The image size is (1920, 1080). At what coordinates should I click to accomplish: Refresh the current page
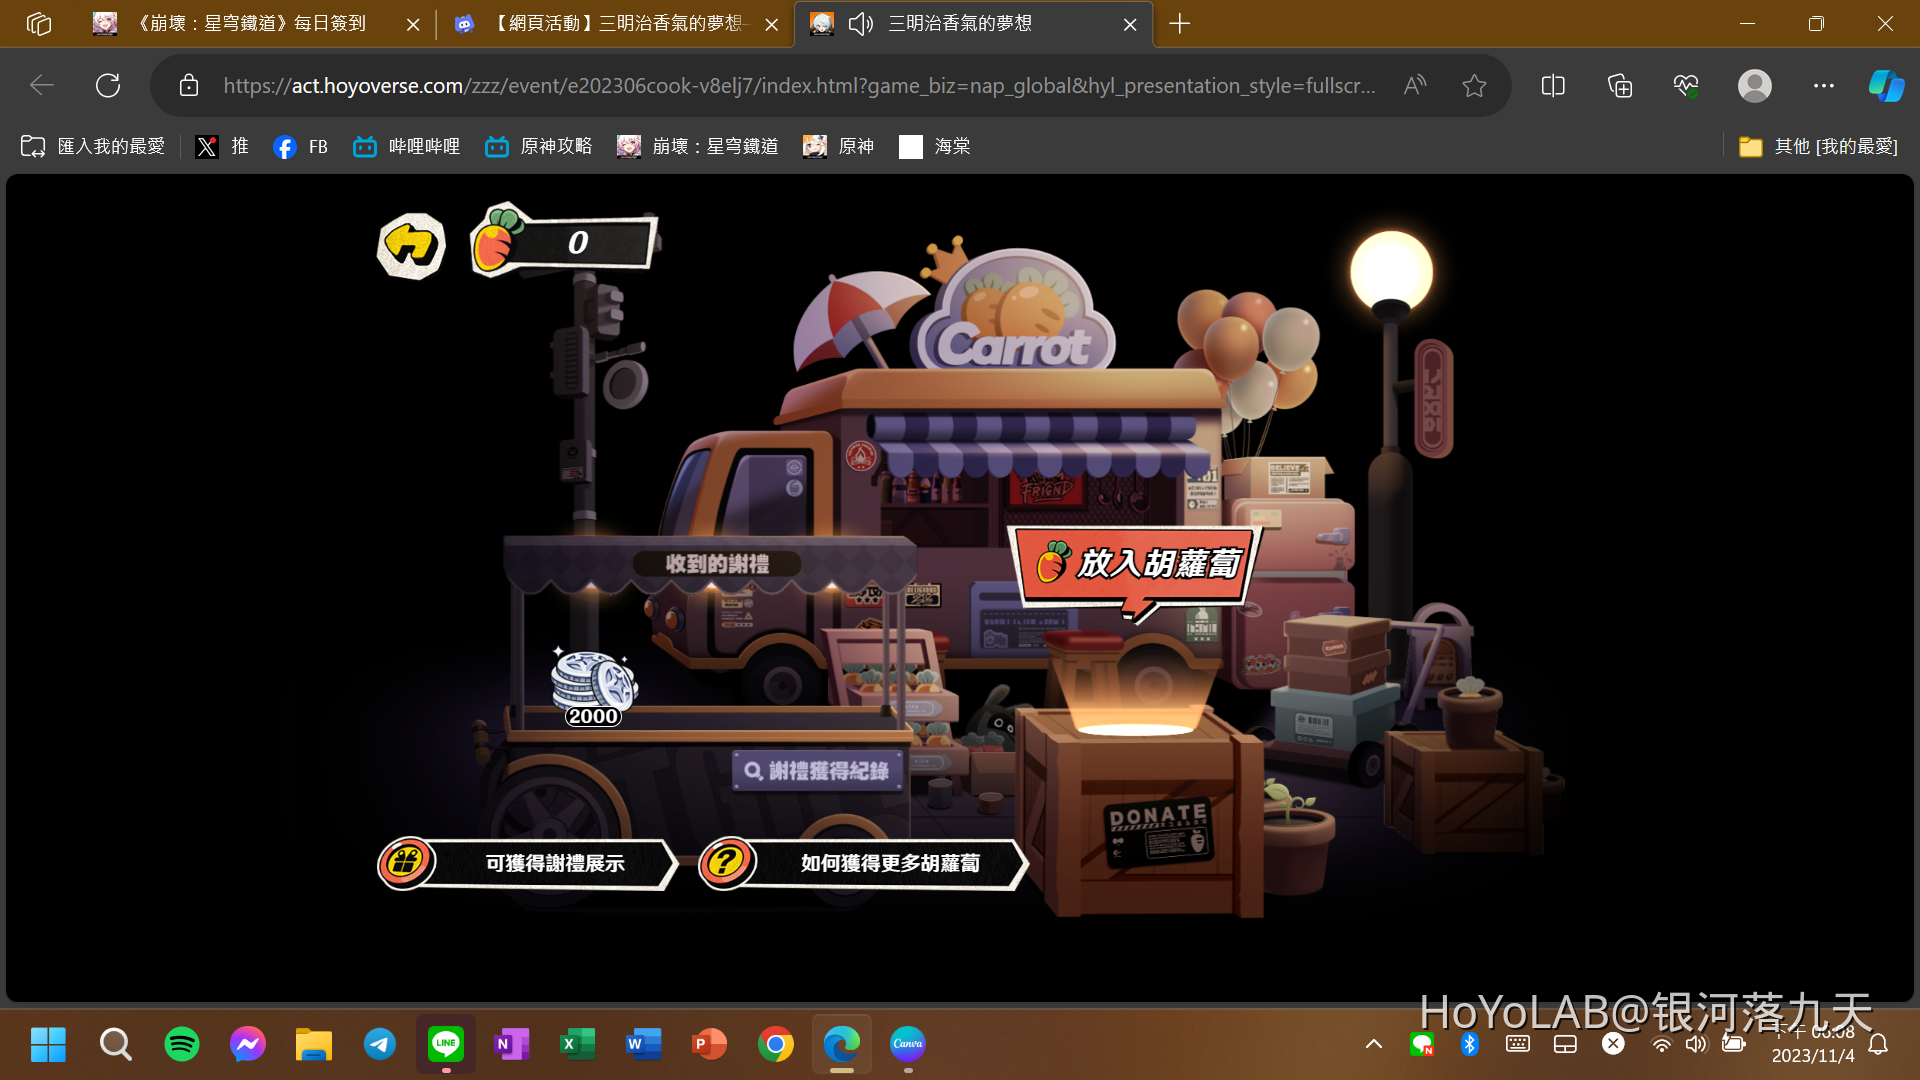click(x=108, y=86)
